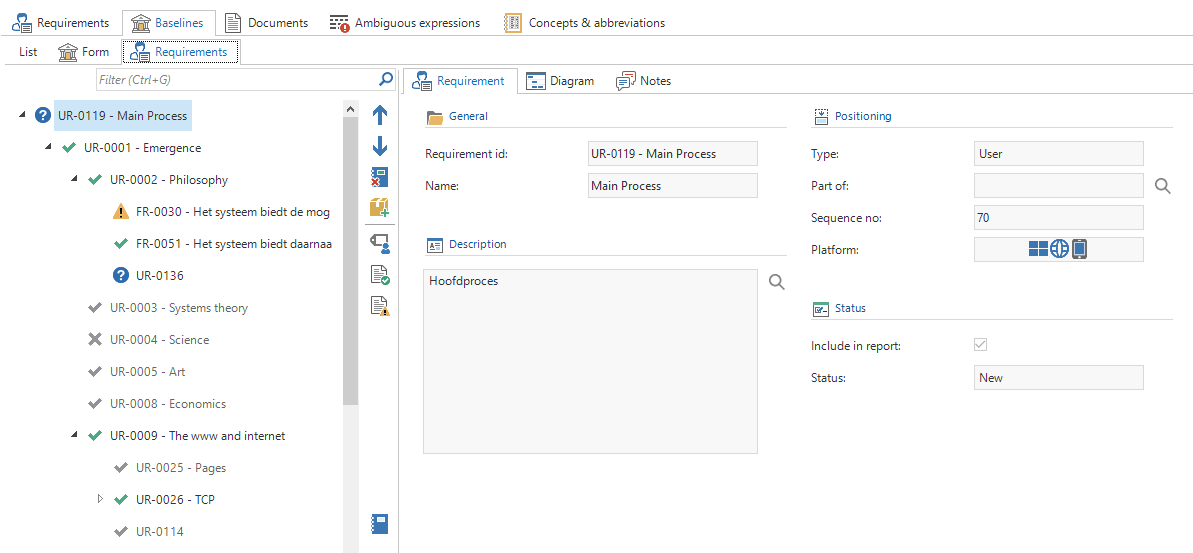Open the Diagram tab
This screenshot has height=553, width=1193.
point(560,81)
